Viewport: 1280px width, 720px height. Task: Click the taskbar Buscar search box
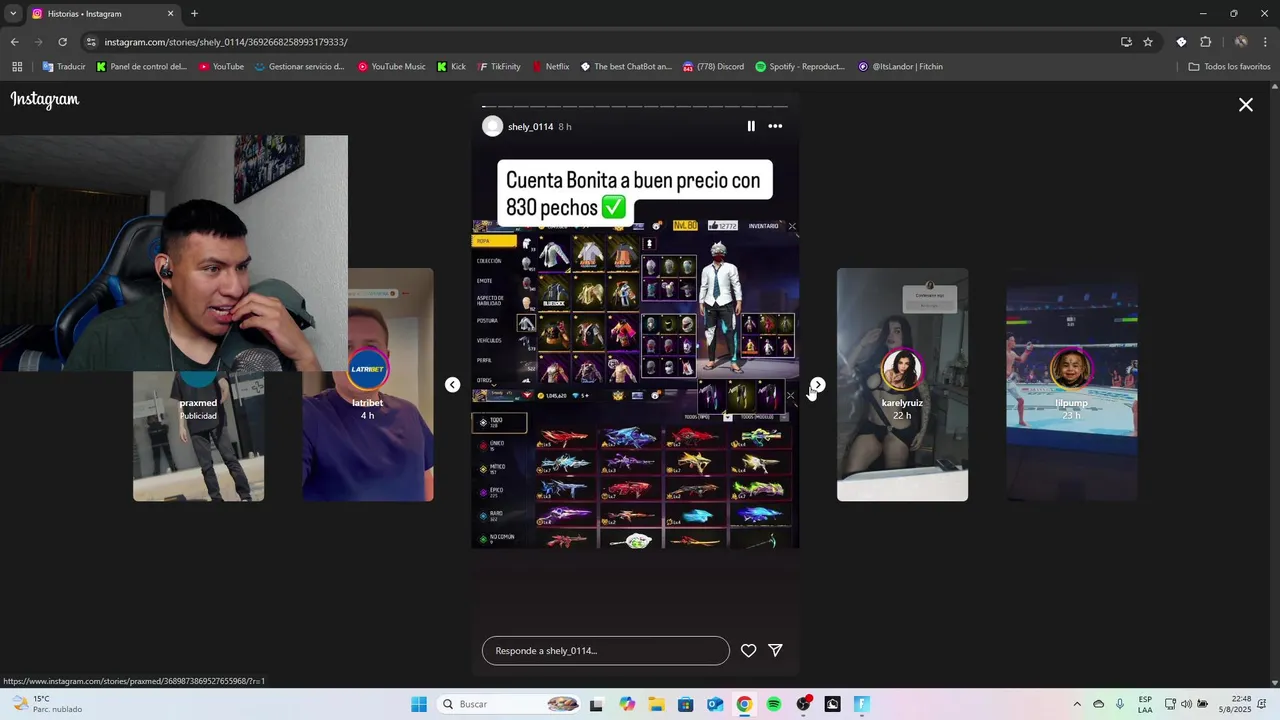(x=510, y=704)
